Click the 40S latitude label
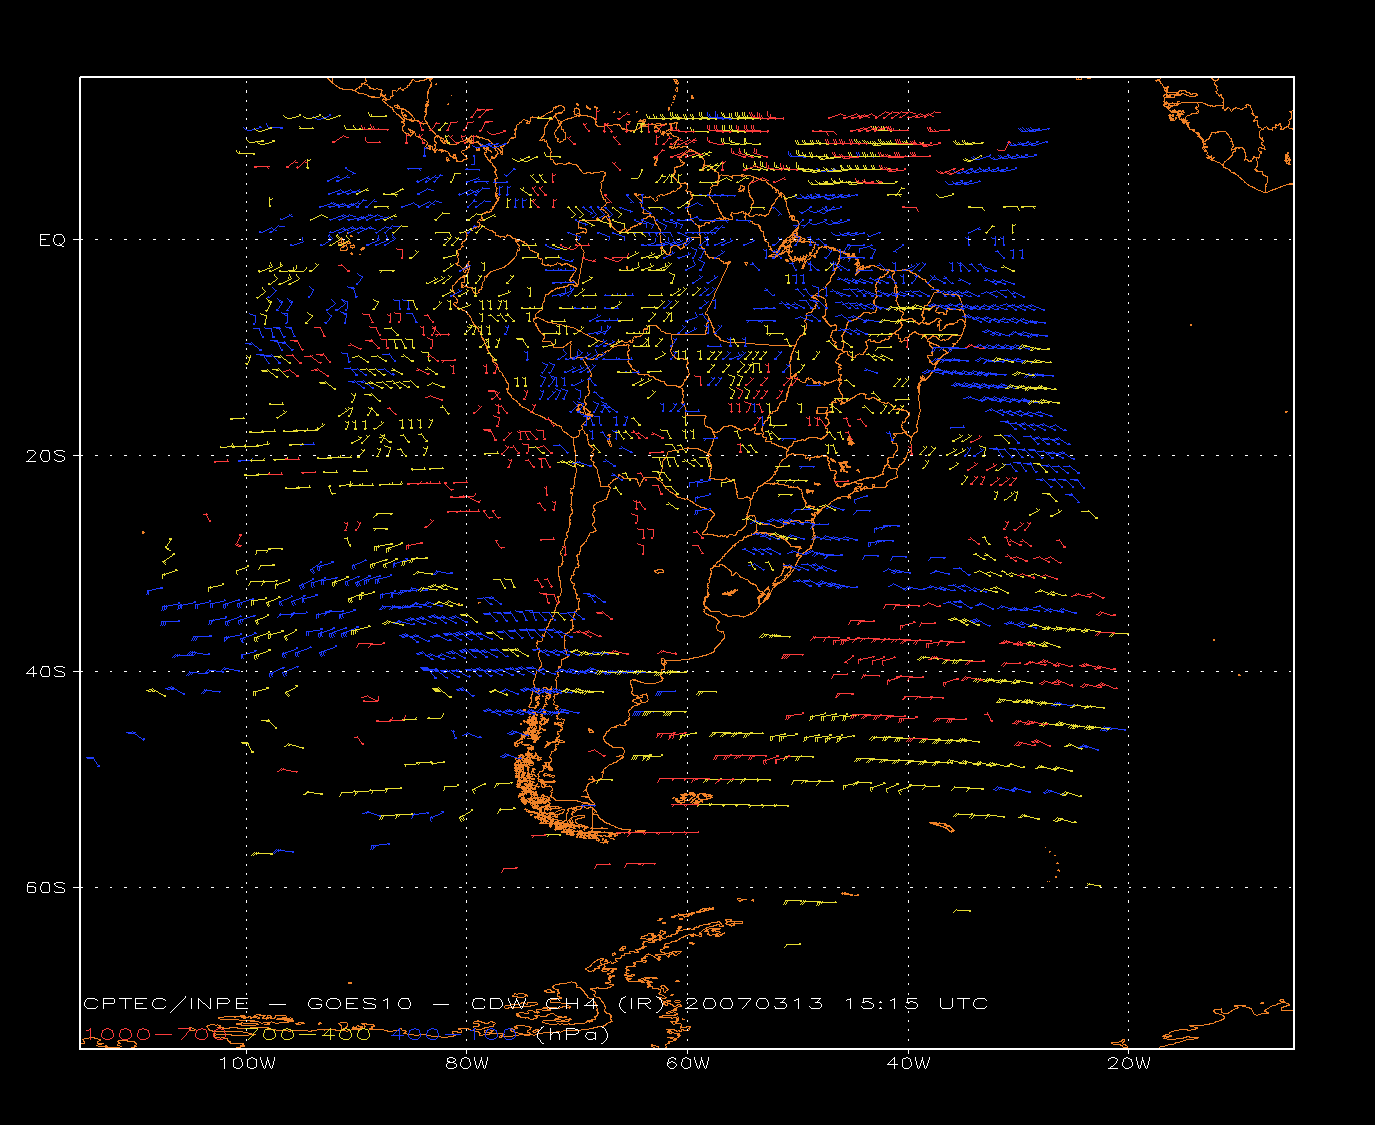The height and width of the screenshot is (1125, 1375). 45,672
